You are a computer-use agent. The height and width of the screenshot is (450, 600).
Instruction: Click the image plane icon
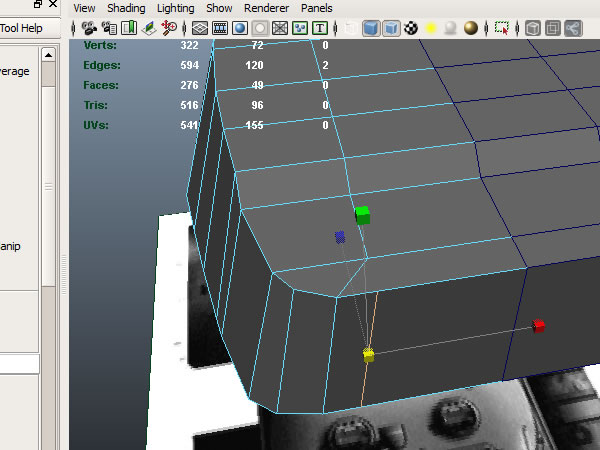click(x=149, y=28)
